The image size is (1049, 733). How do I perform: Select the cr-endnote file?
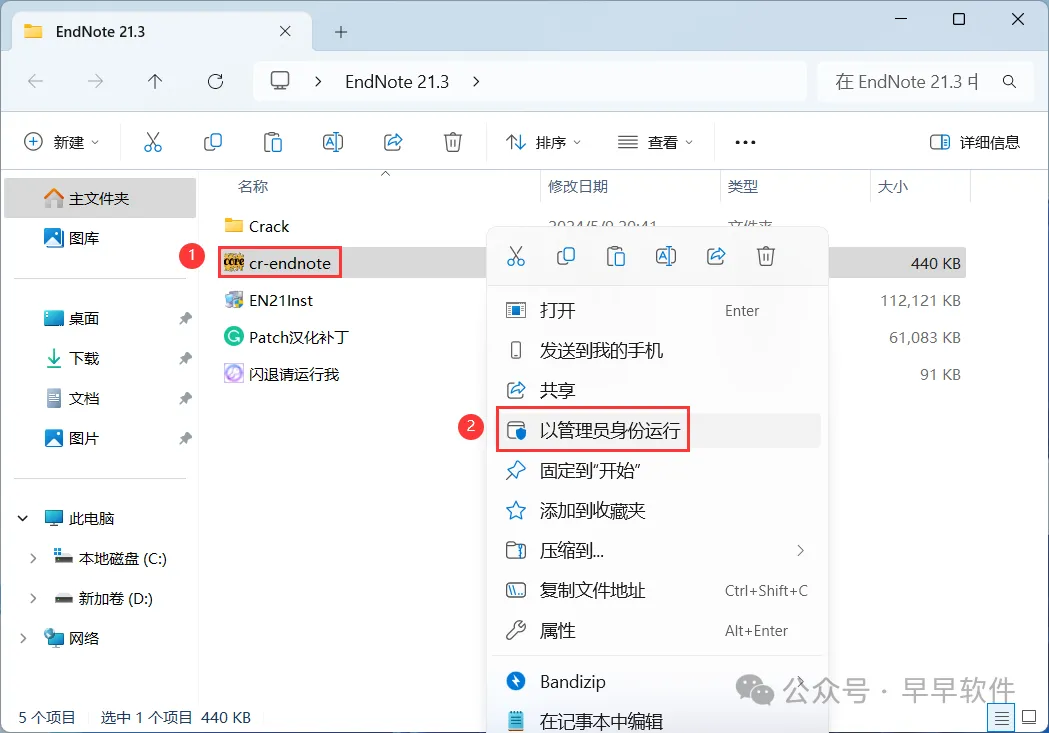coord(278,263)
